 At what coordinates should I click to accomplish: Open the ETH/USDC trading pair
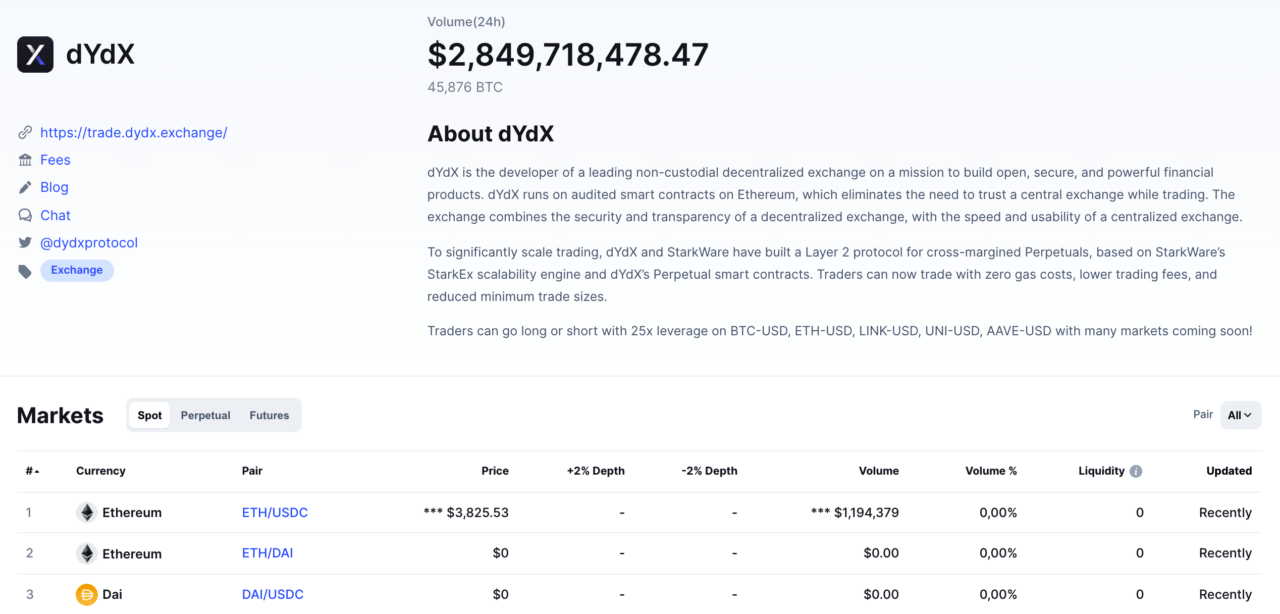coord(274,512)
